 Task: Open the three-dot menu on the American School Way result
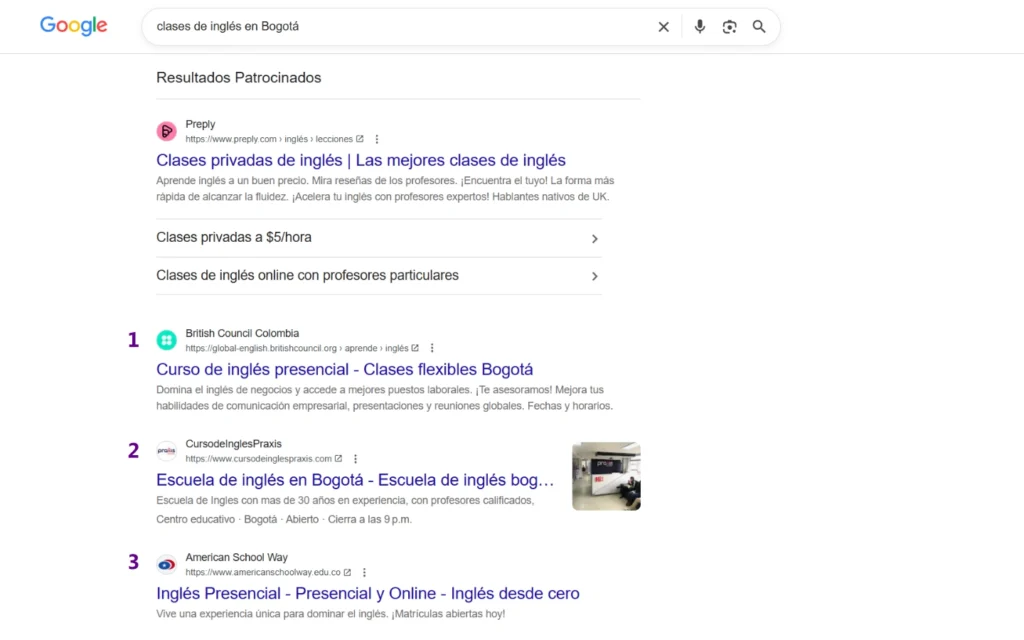click(364, 572)
